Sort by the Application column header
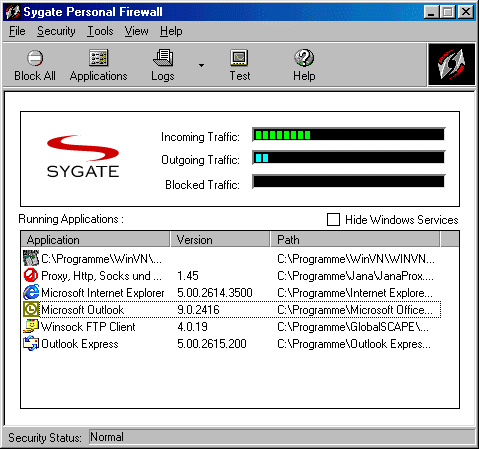Screen dimensions: 479x449 point(95,240)
